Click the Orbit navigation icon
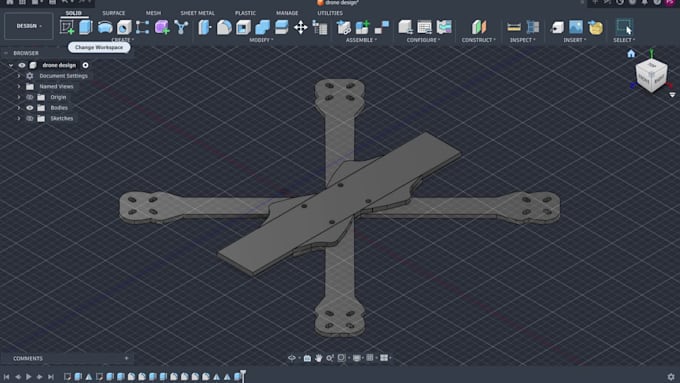Image resolution: width=680 pixels, height=383 pixels. (x=292, y=358)
